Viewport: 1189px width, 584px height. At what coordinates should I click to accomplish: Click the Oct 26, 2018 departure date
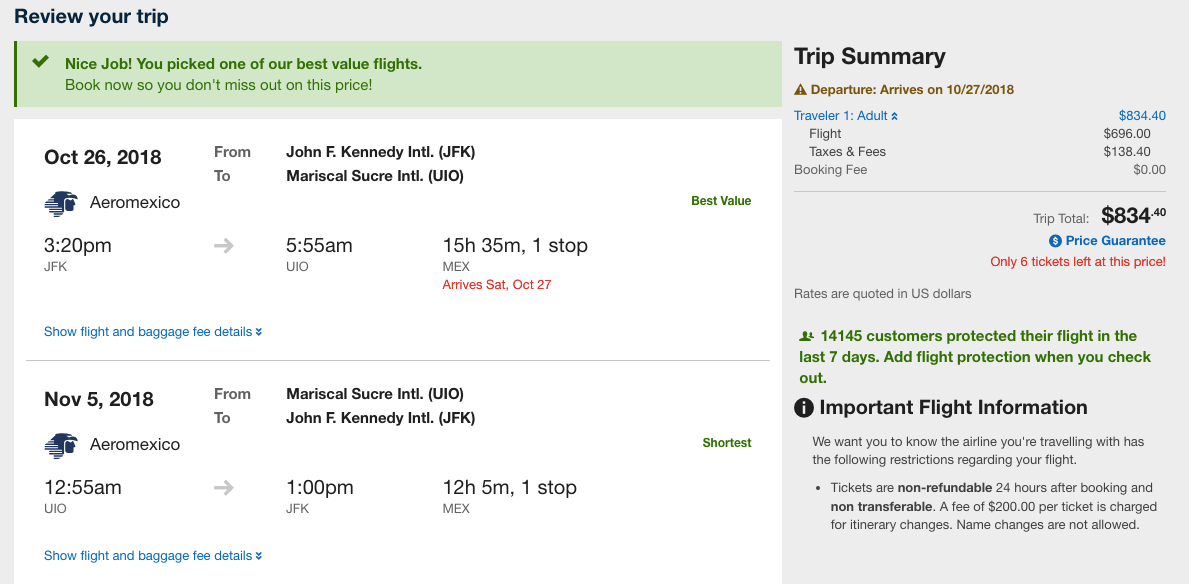(x=102, y=157)
